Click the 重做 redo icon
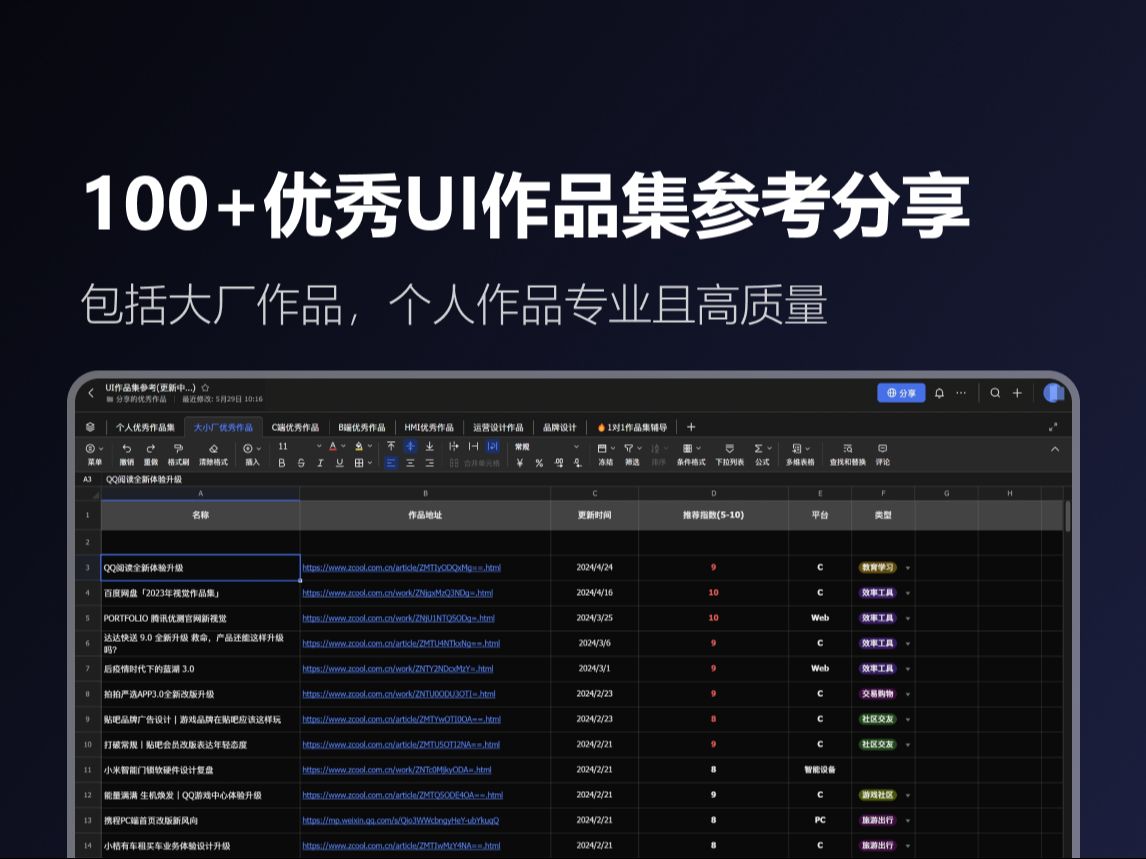The height and width of the screenshot is (859, 1146). [151, 448]
